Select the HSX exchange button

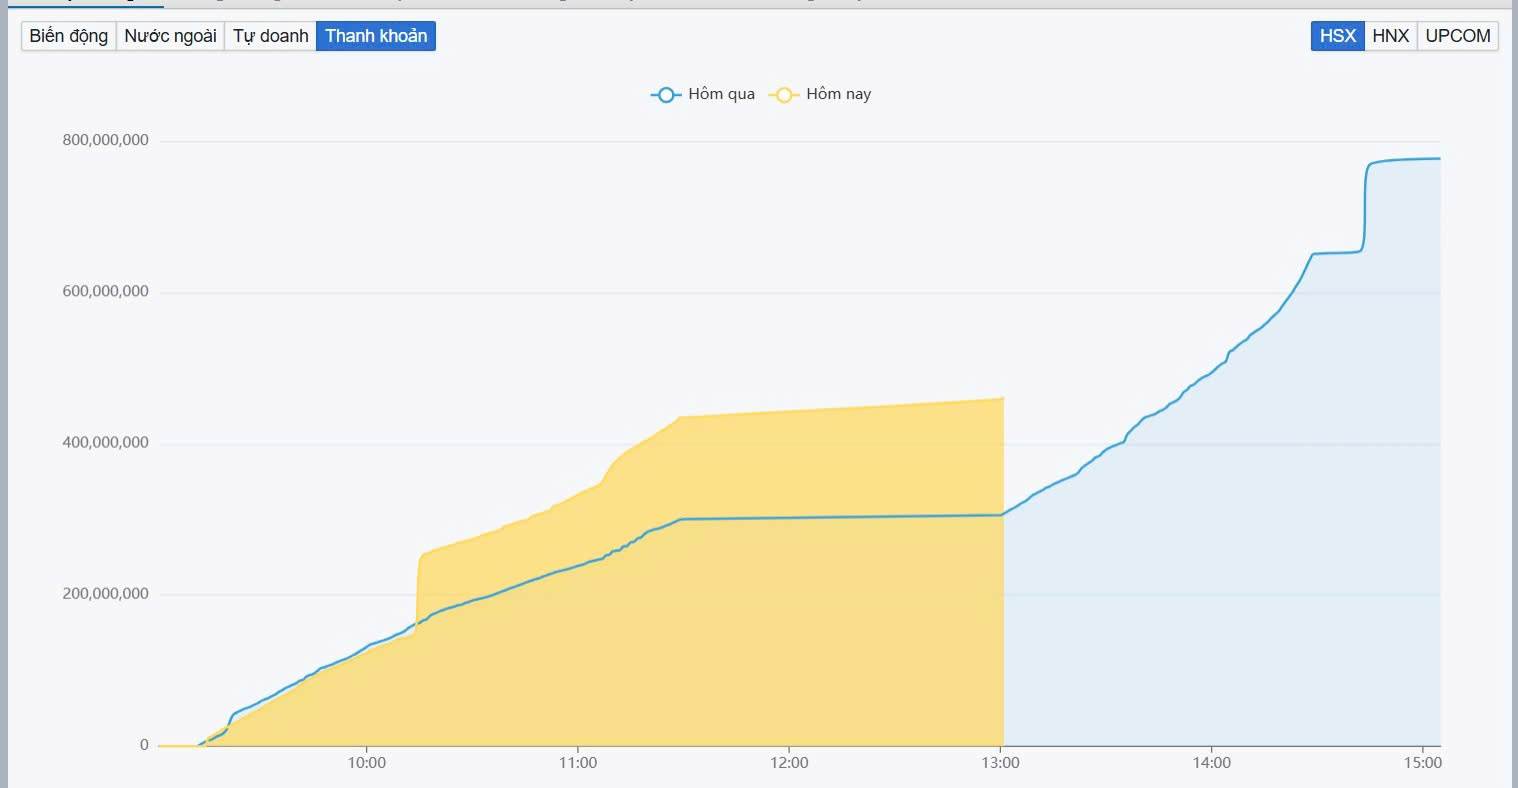point(1337,36)
